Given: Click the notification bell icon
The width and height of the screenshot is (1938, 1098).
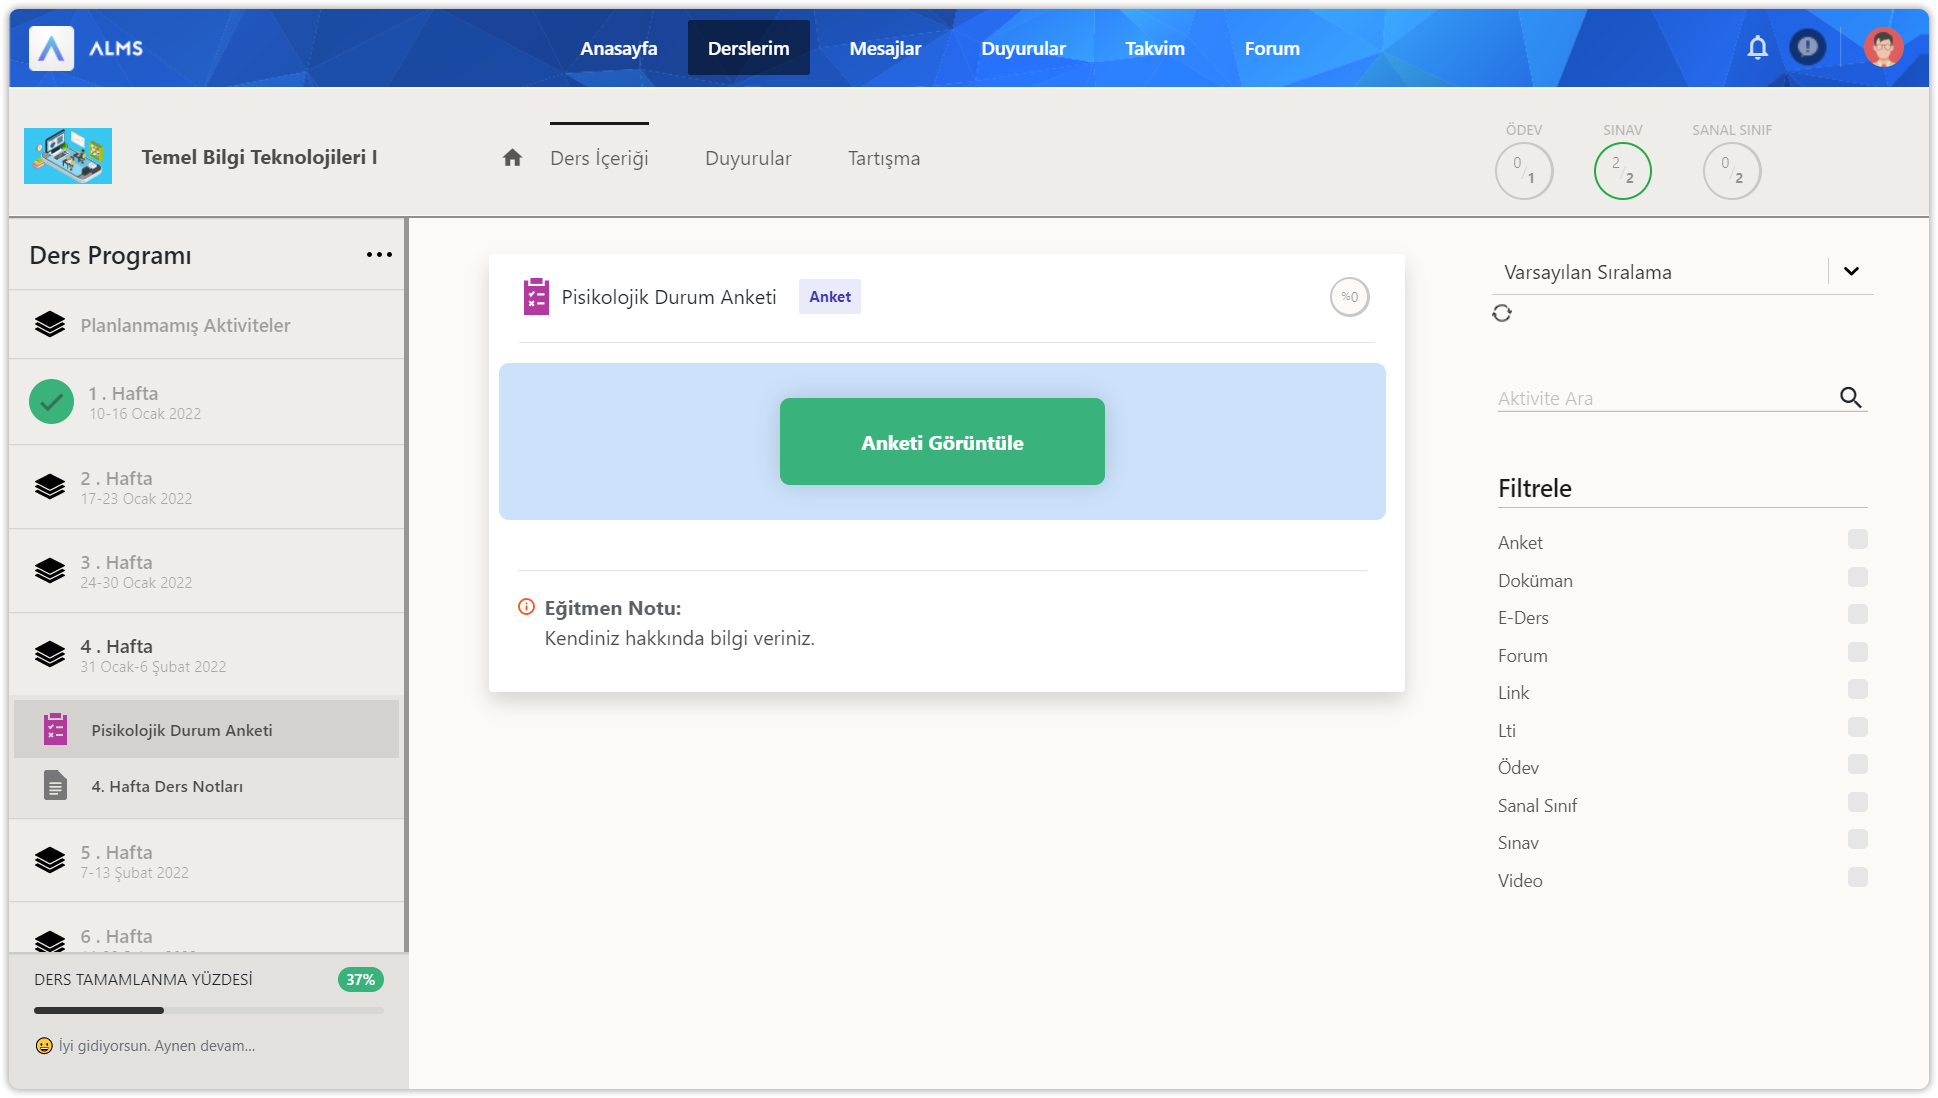Looking at the screenshot, I should (1757, 47).
